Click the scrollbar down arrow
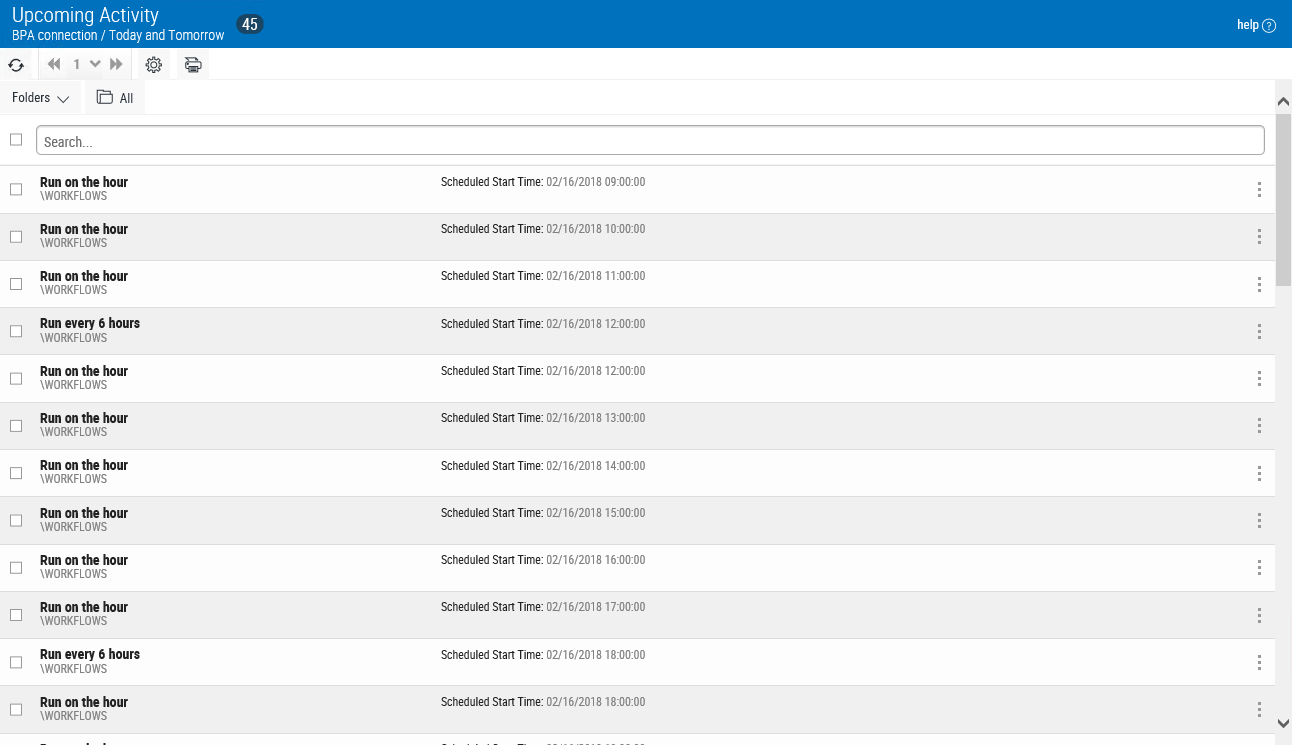The image size is (1292, 745). pos(1283,723)
